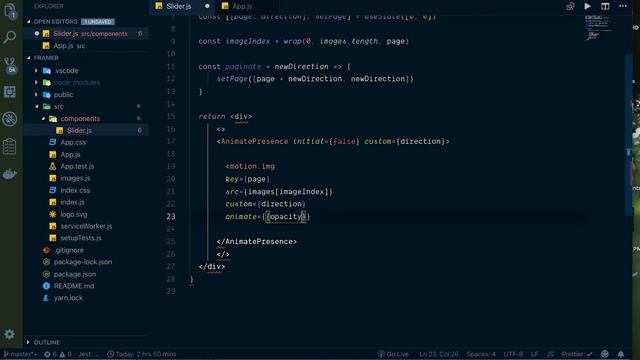
Task: Open logo.svg in the file tree
Action: (73, 214)
